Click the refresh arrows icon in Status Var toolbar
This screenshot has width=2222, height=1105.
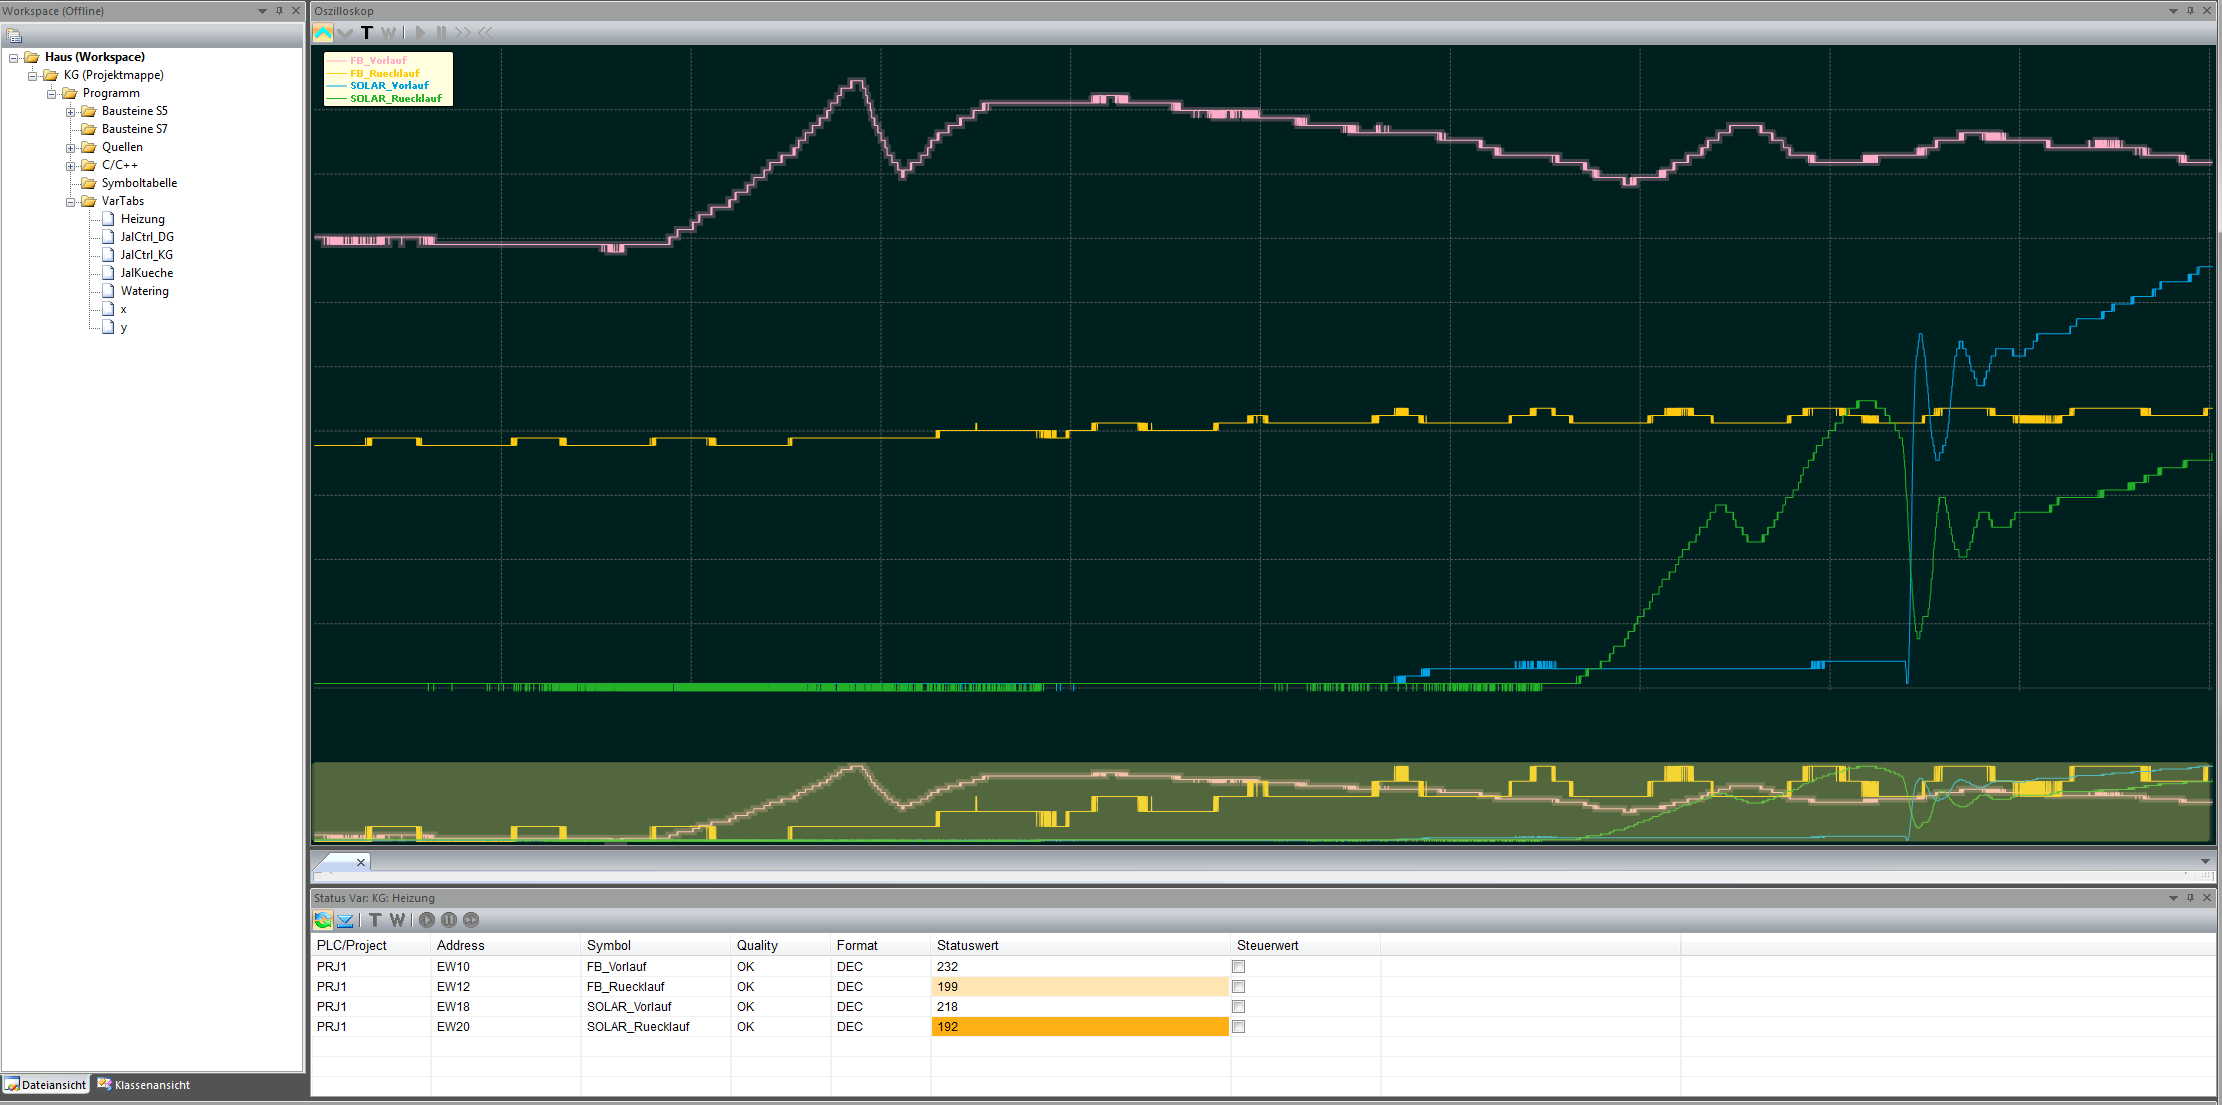coord(323,920)
